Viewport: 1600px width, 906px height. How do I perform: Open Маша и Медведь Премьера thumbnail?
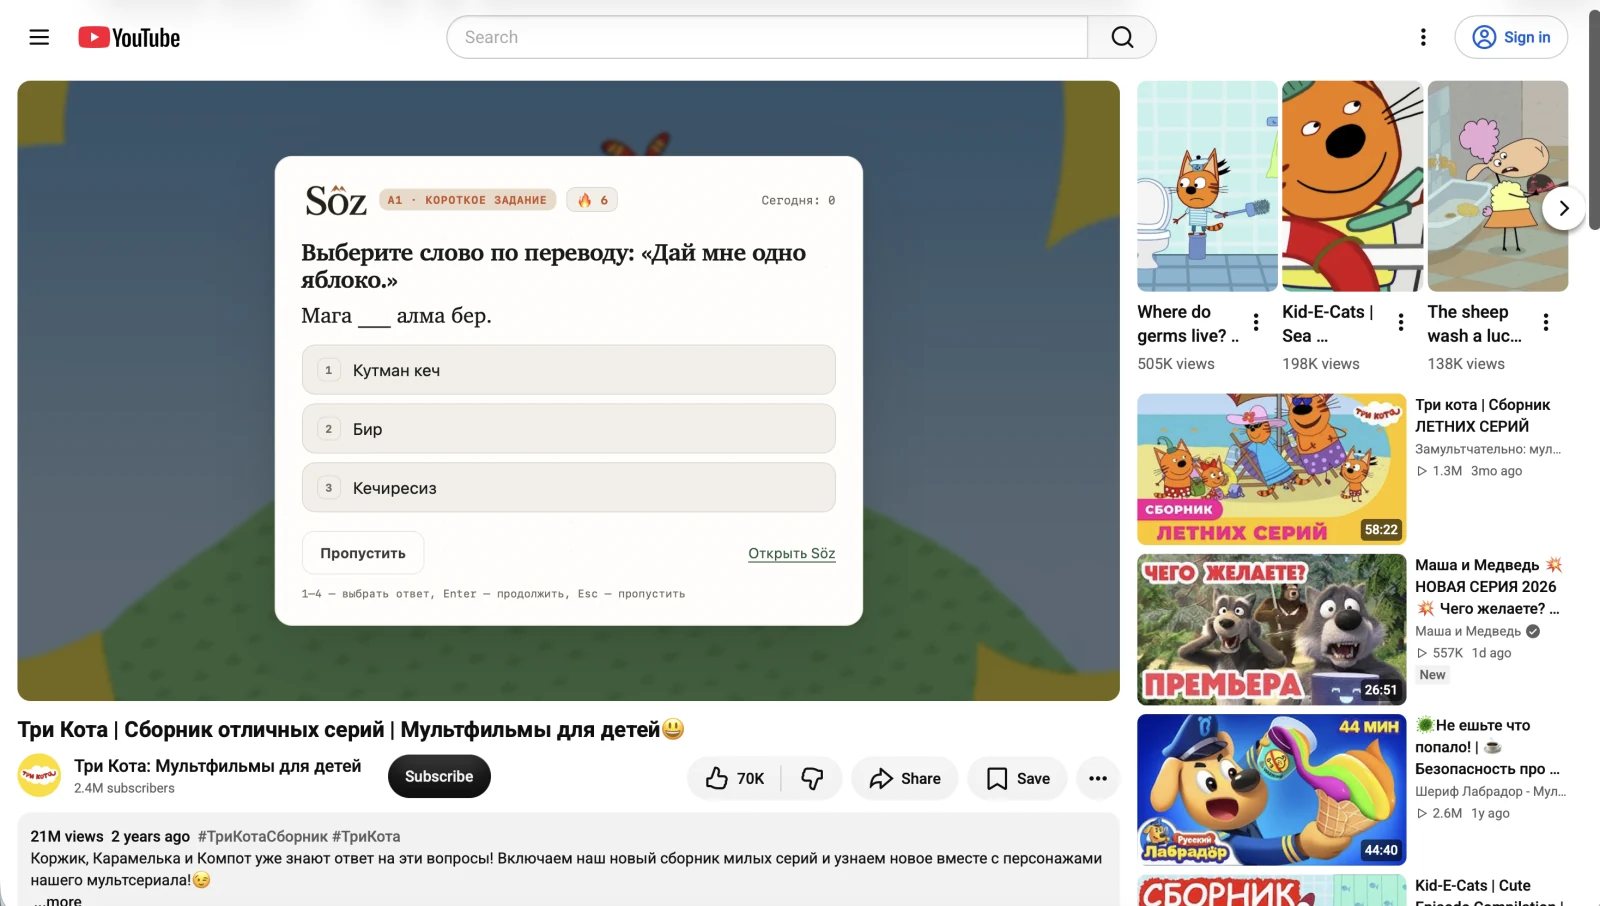click(x=1271, y=629)
